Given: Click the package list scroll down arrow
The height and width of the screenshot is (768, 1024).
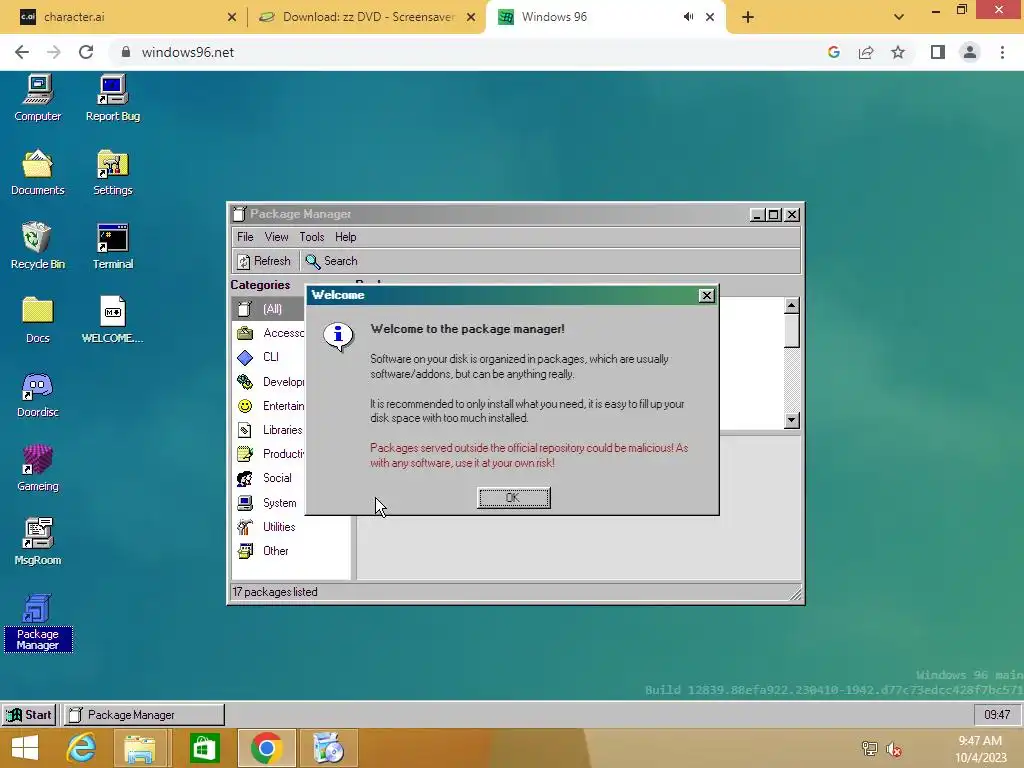Looking at the screenshot, I should coord(792,420).
